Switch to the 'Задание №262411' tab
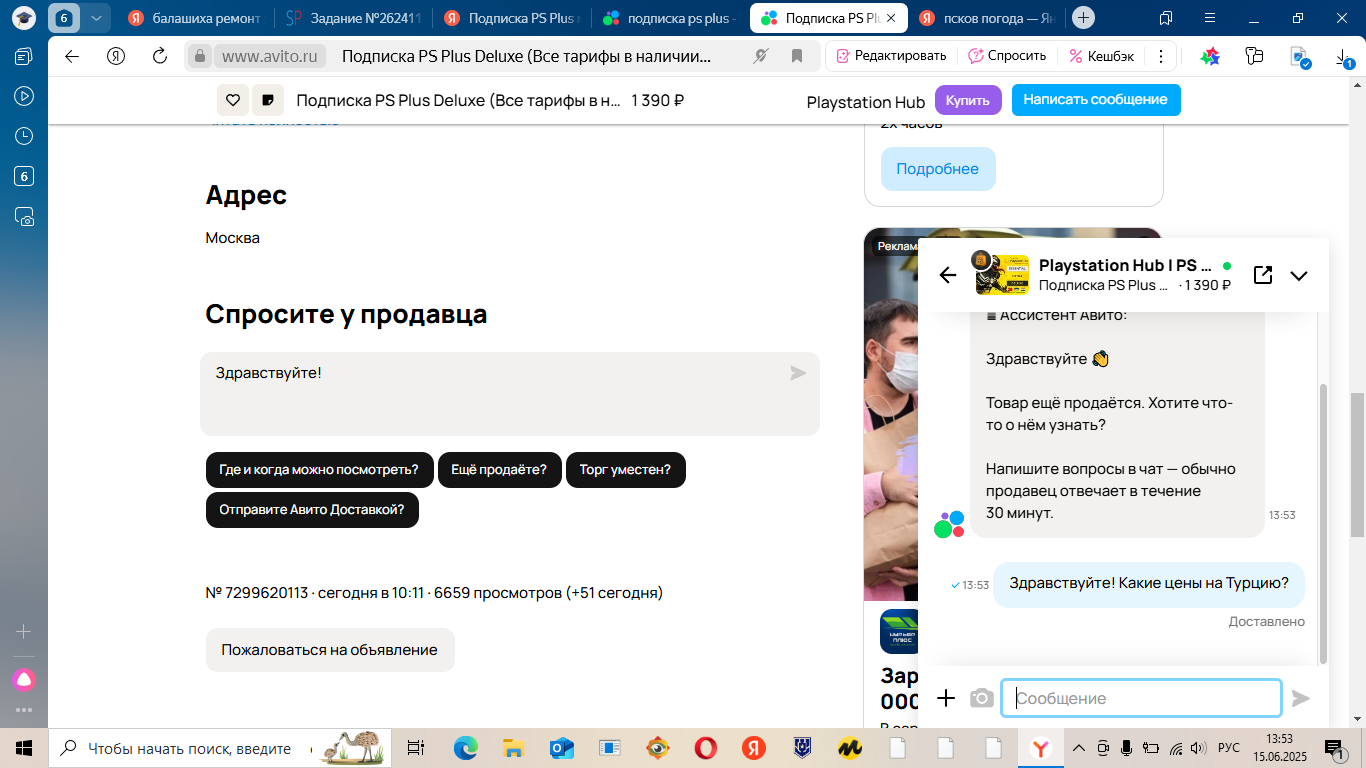Screen dimensions: 1366x768 (354, 18)
